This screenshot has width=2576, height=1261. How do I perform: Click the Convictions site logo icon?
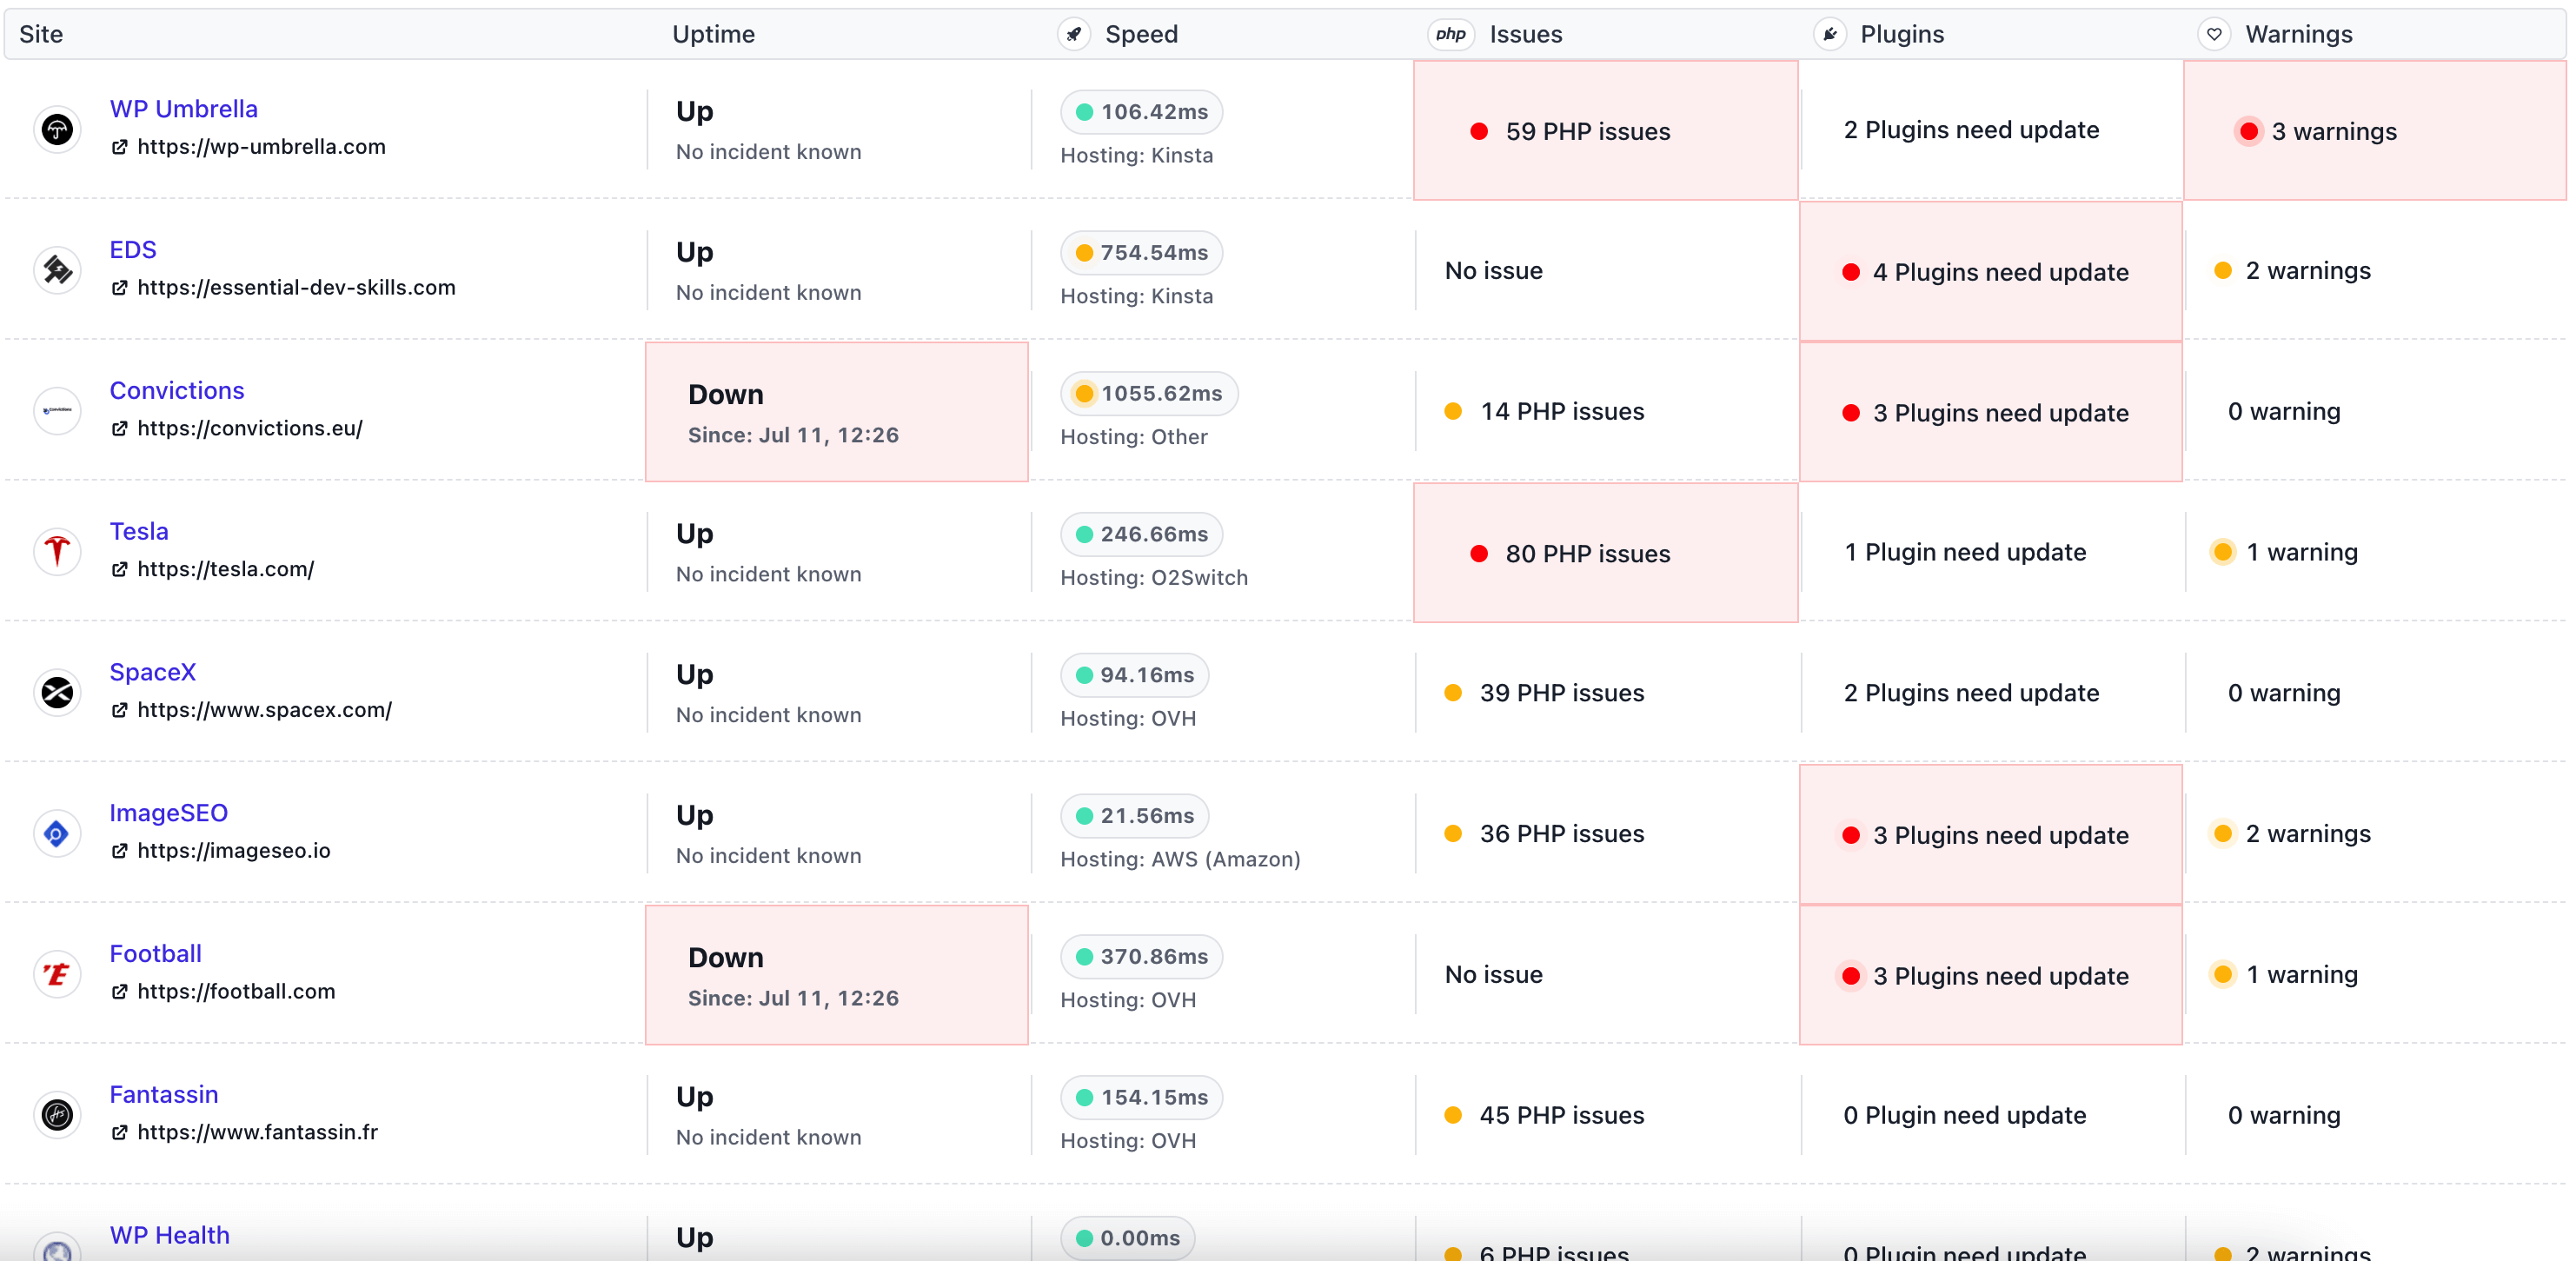(x=57, y=411)
